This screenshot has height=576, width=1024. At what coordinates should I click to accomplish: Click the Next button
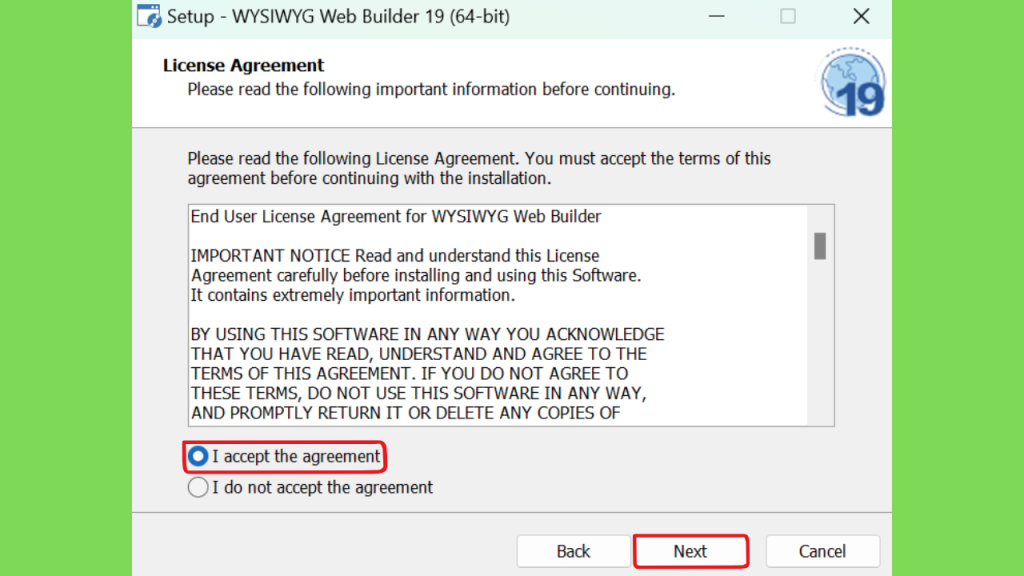[x=690, y=551]
